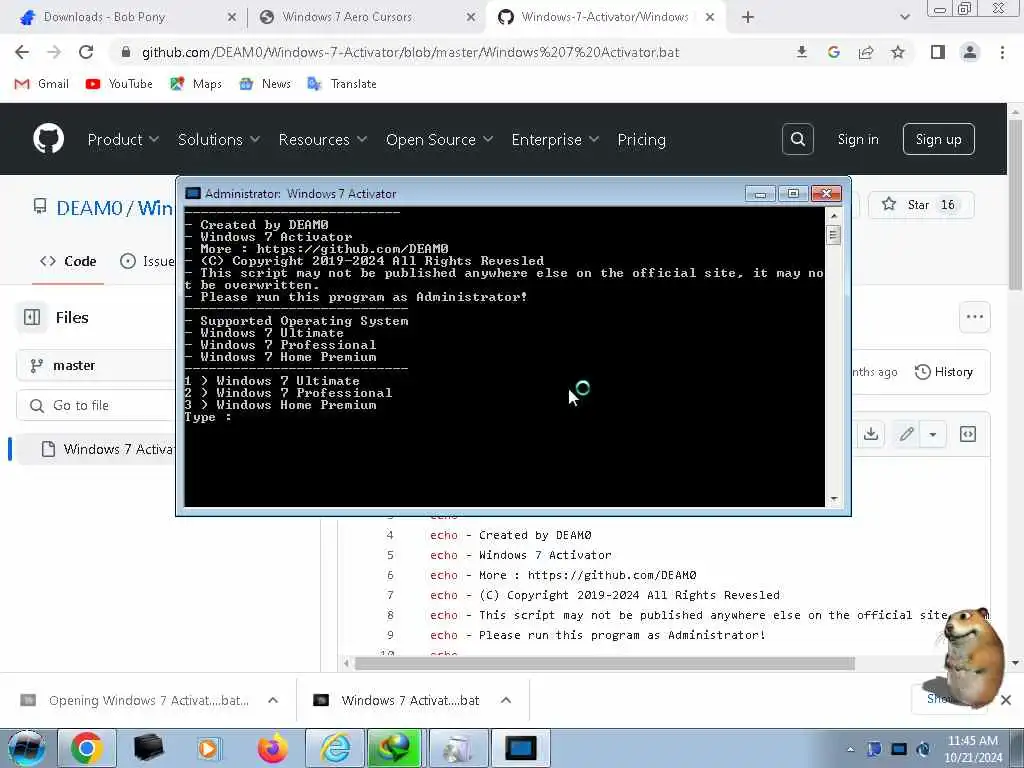1024x768 pixels.
Task: Open the three-dot more options button
Action: 974,317
